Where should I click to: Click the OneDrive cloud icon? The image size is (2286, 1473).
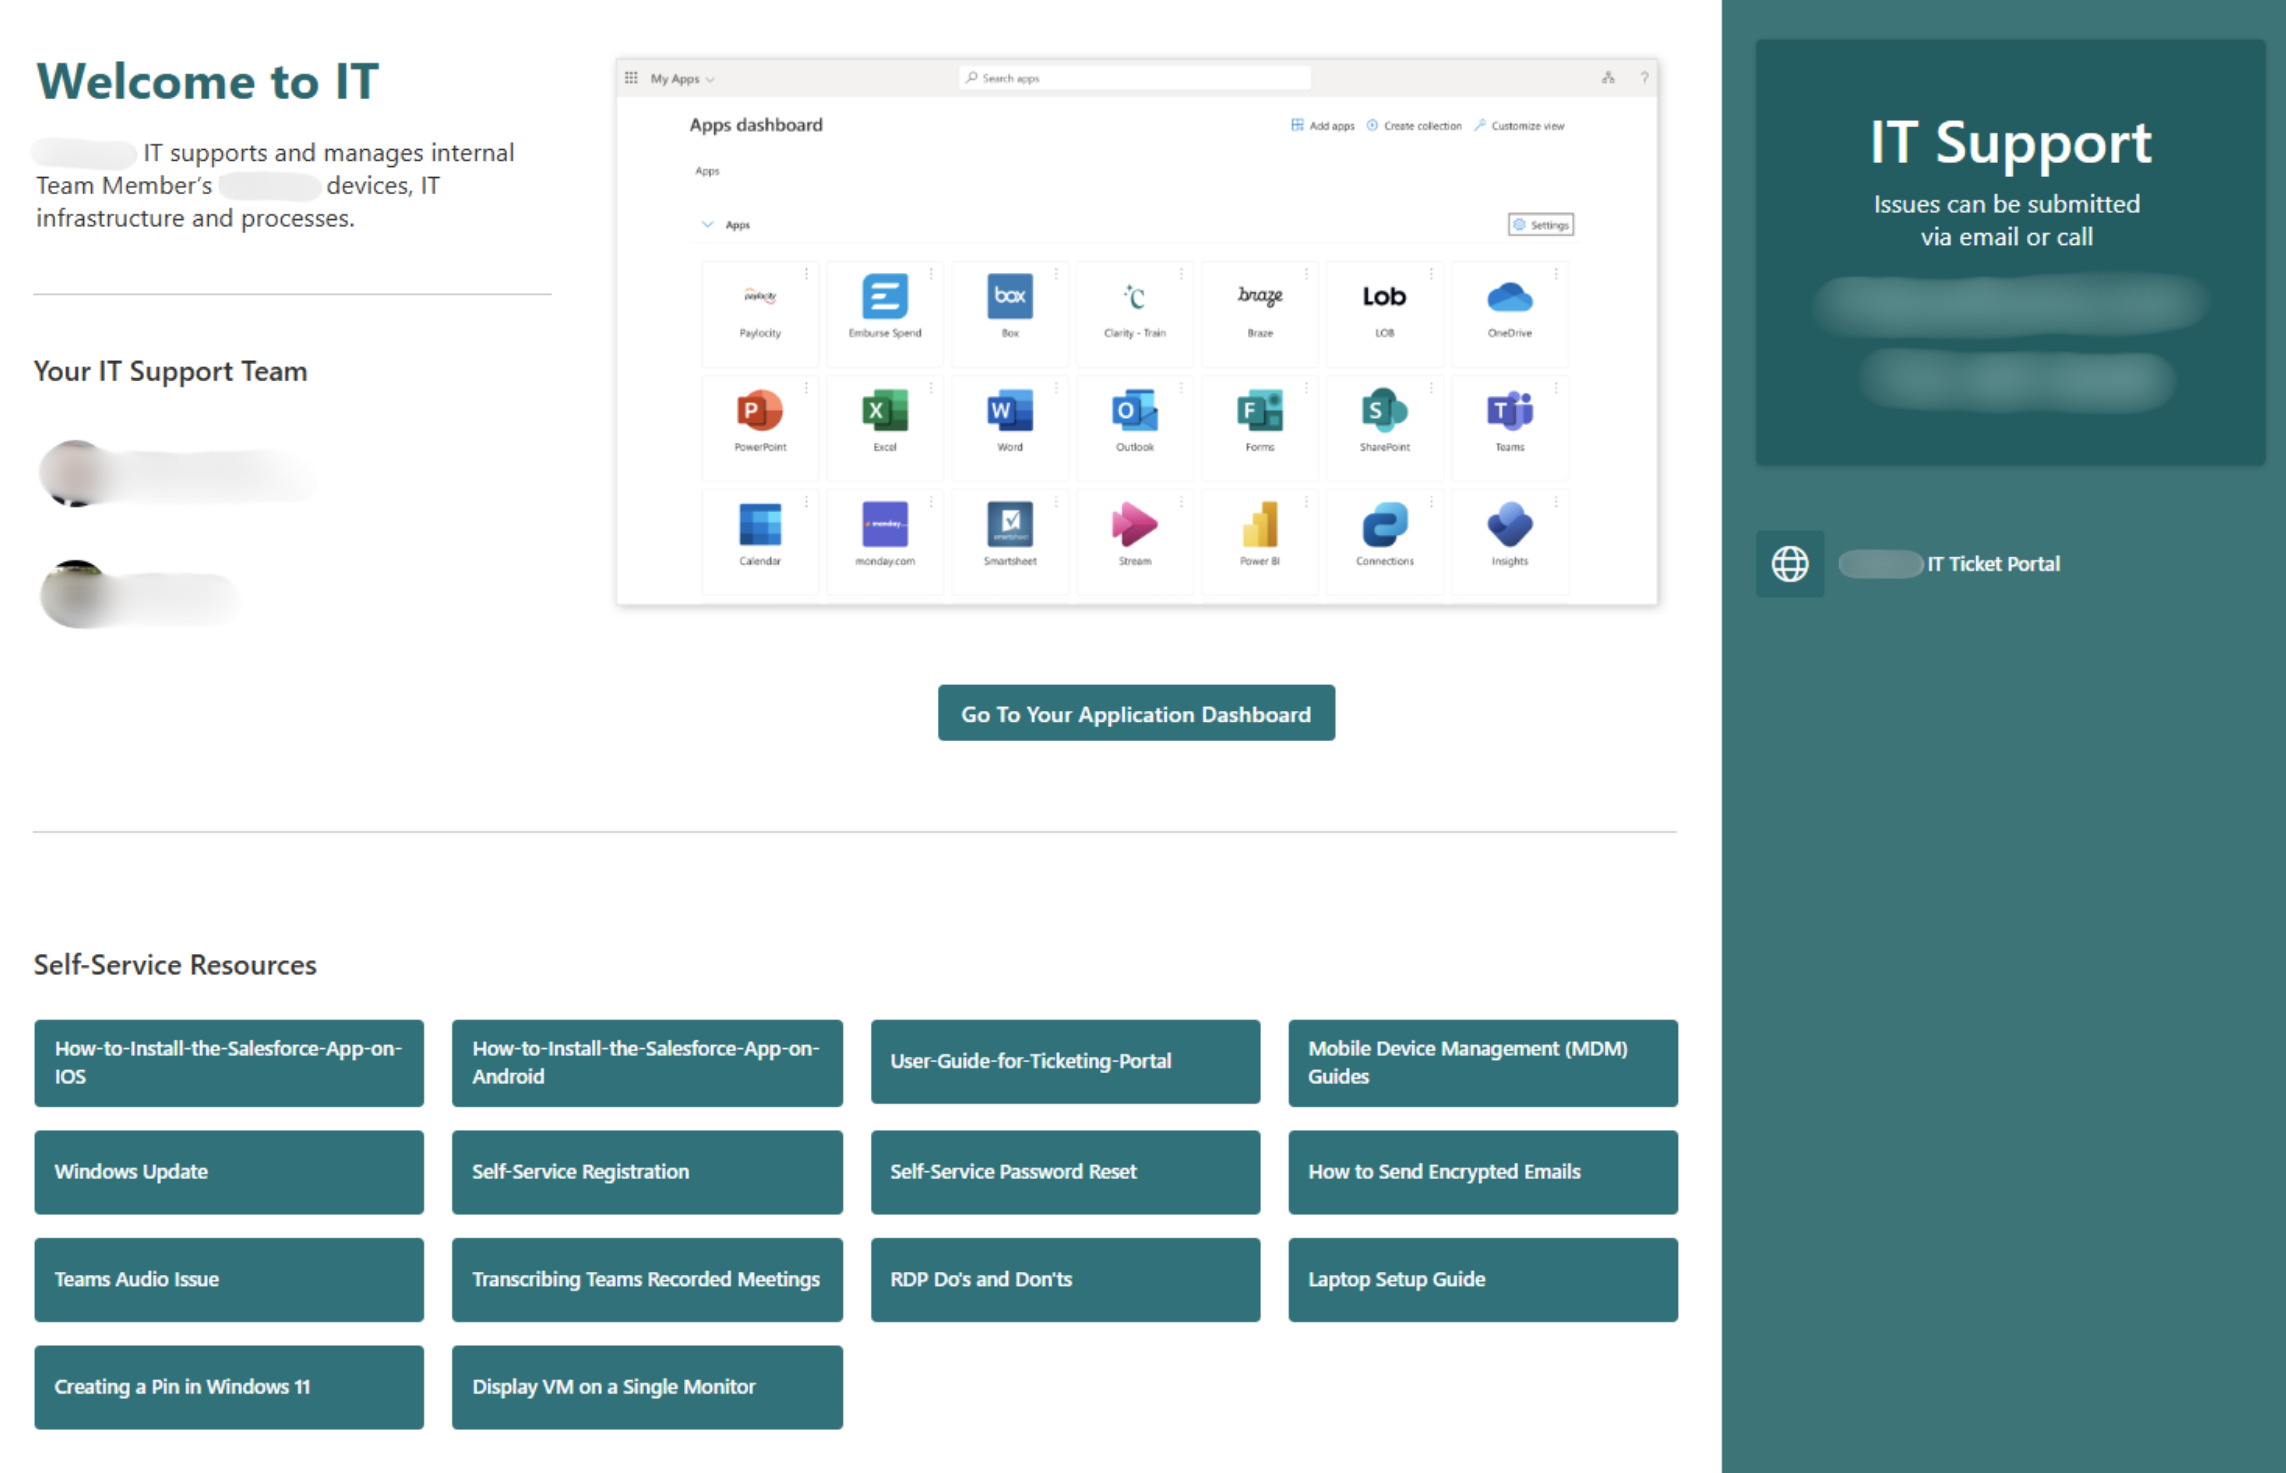(x=1509, y=297)
